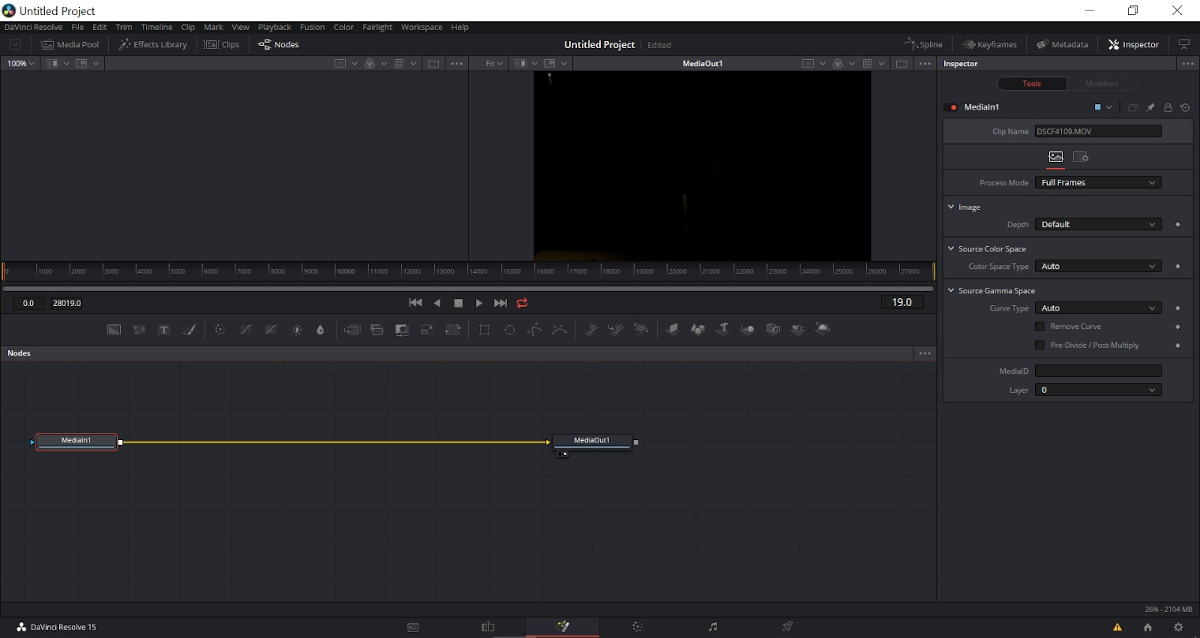1200x638 pixels.
Task: Toggle the Inspector panel button
Action: click(x=1133, y=44)
